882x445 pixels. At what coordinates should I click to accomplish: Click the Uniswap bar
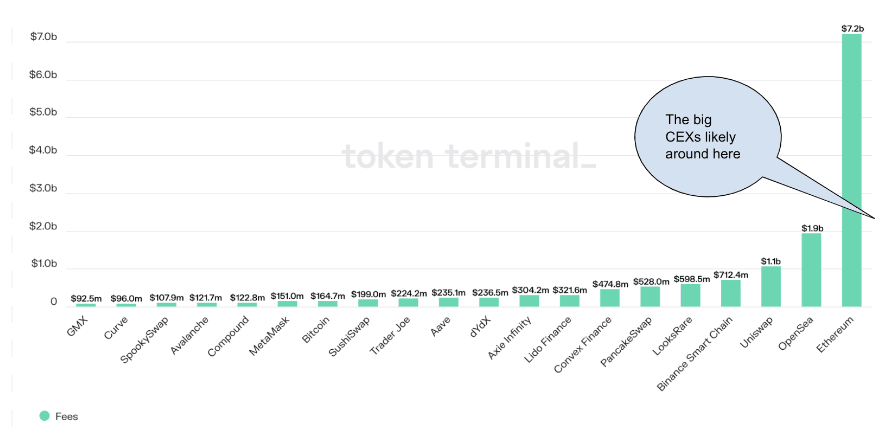click(771, 286)
